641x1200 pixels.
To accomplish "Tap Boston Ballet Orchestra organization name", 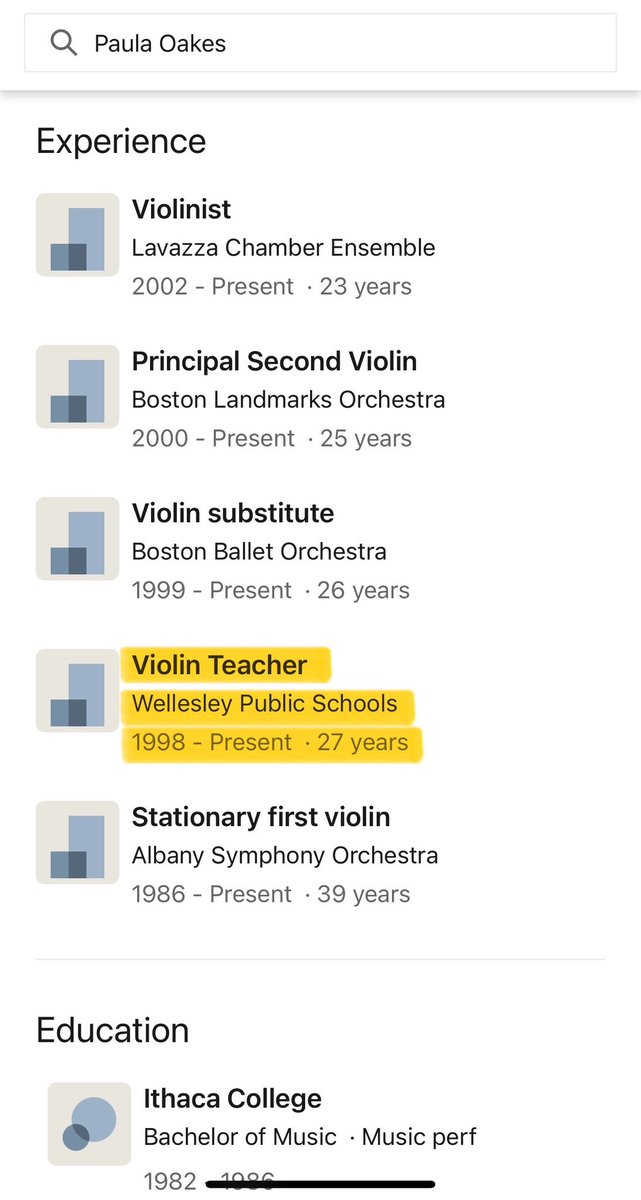I will coord(259,551).
